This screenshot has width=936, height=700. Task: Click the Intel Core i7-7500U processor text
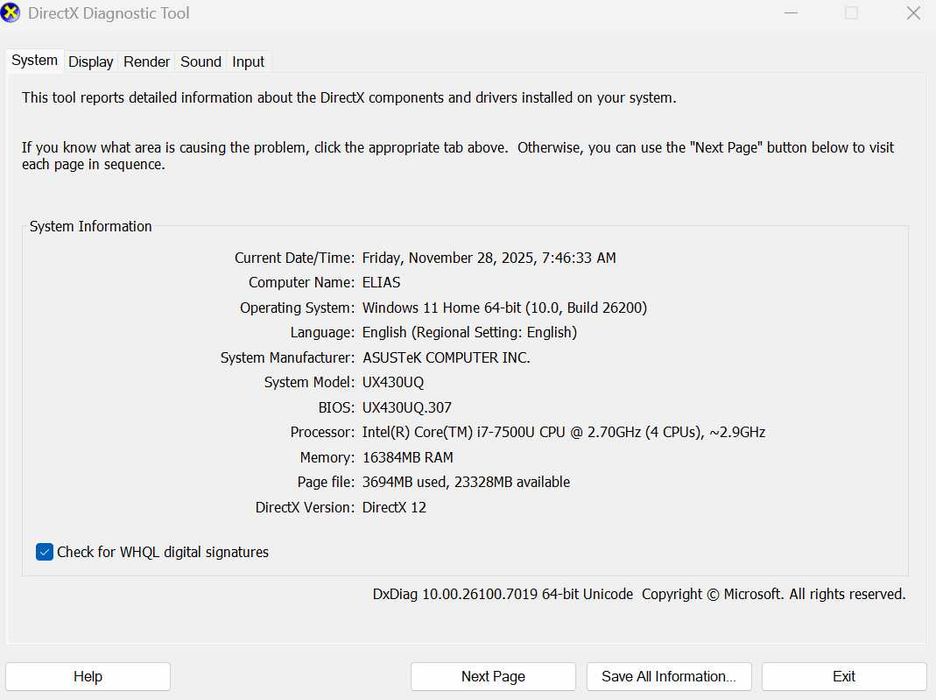(563, 433)
